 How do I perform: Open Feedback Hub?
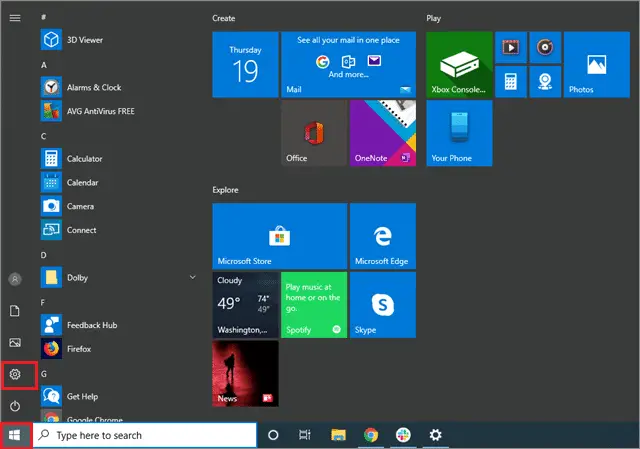click(x=118, y=325)
